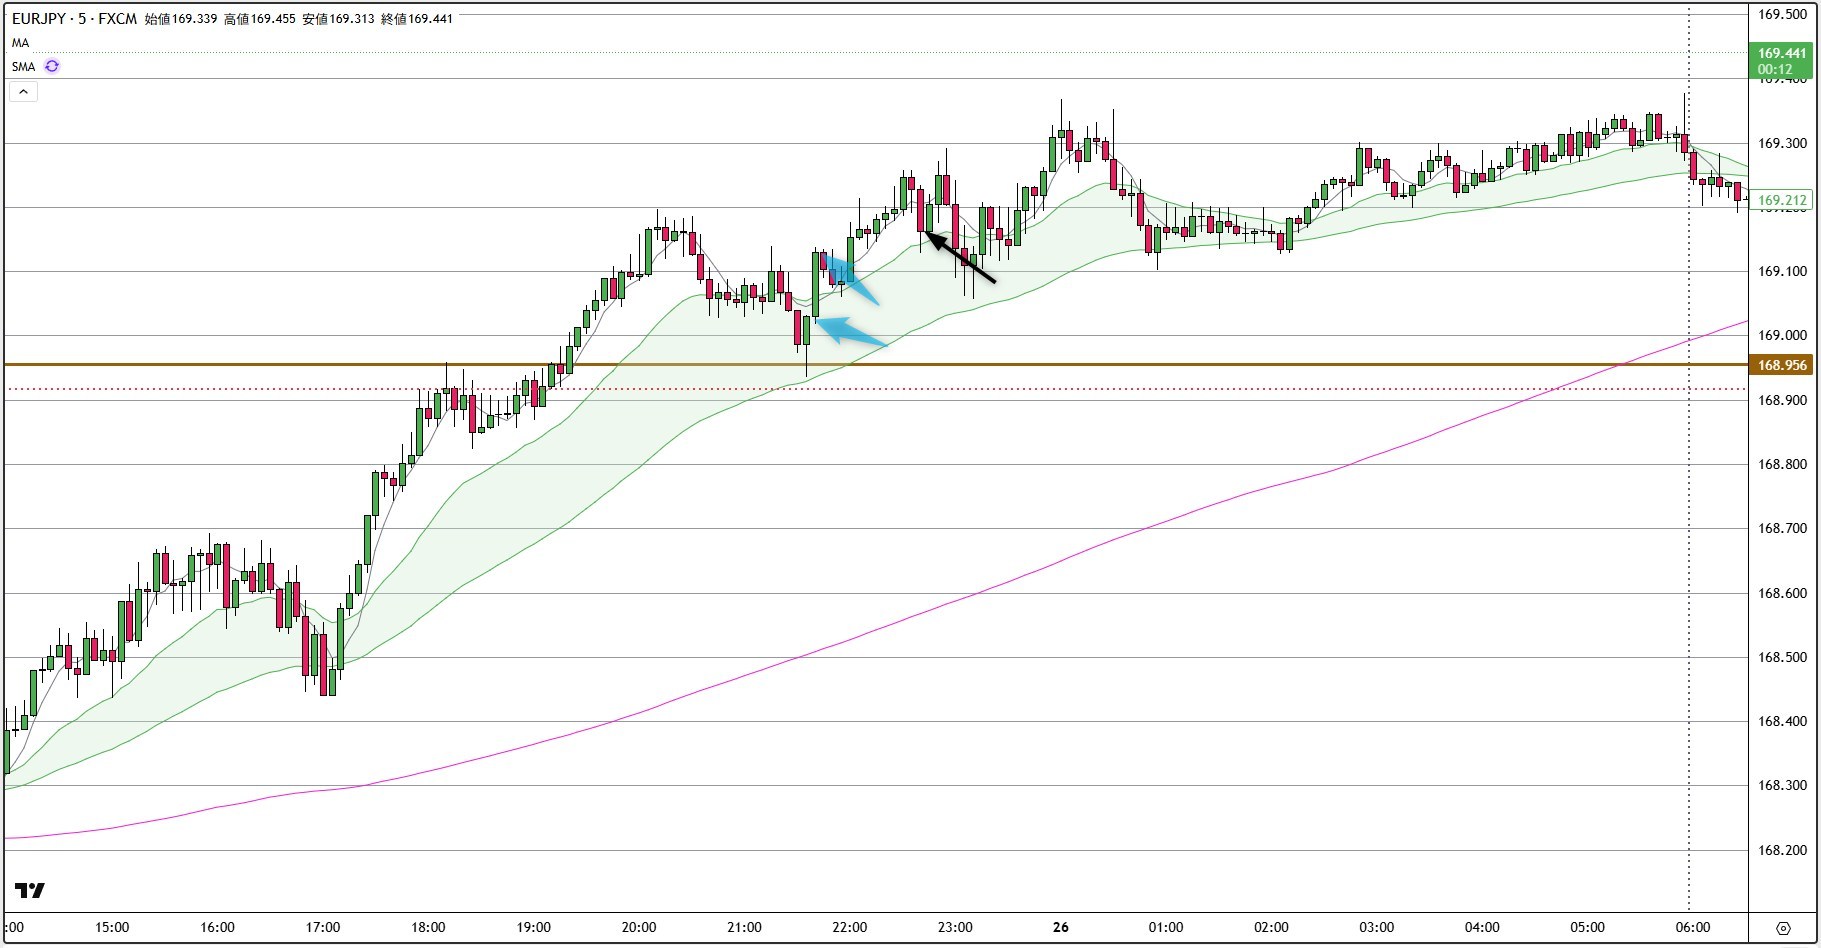Click the 169.500 price axis label
Image resolution: width=1821 pixels, height=948 pixels.
point(1782,15)
